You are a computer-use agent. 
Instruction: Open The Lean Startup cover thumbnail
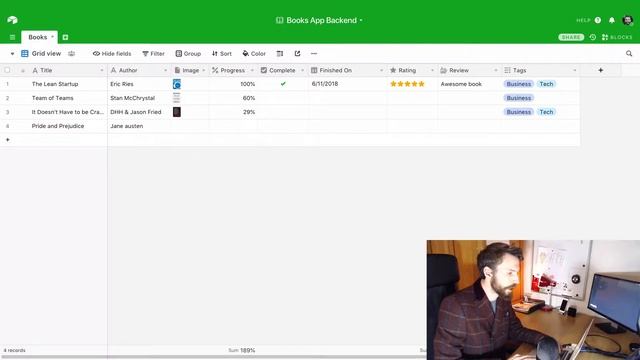(177, 84)
